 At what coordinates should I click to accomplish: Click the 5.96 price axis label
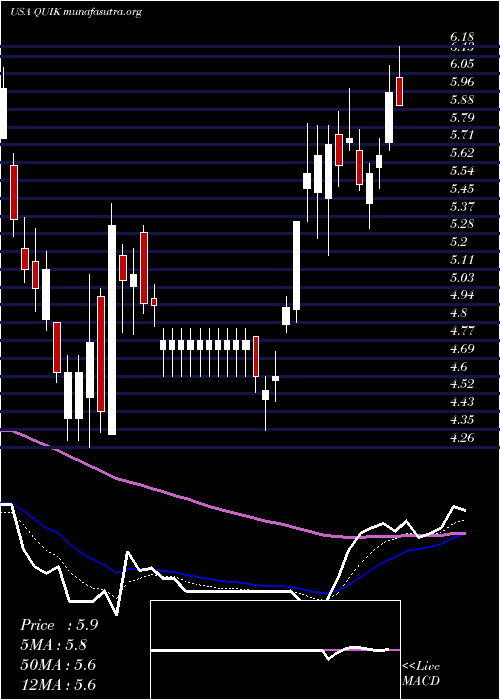tap(462, 82)
